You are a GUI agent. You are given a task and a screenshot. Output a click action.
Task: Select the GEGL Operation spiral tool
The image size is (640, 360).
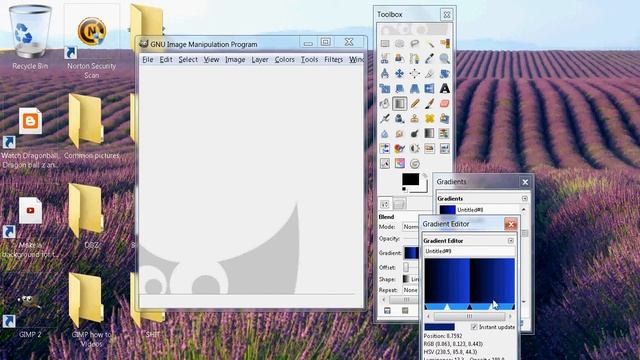pyautogui.click(x=415, y=164)
